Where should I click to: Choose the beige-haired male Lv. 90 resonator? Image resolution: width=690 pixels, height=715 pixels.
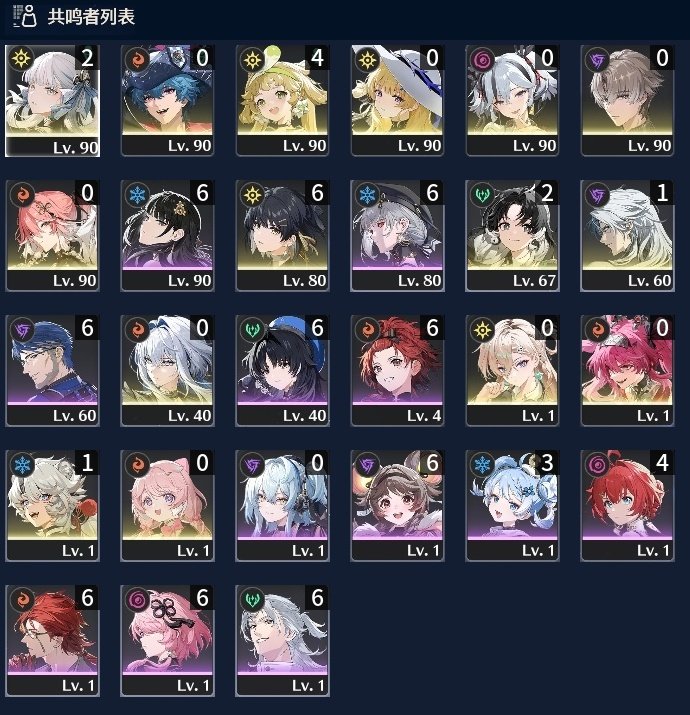627,101
